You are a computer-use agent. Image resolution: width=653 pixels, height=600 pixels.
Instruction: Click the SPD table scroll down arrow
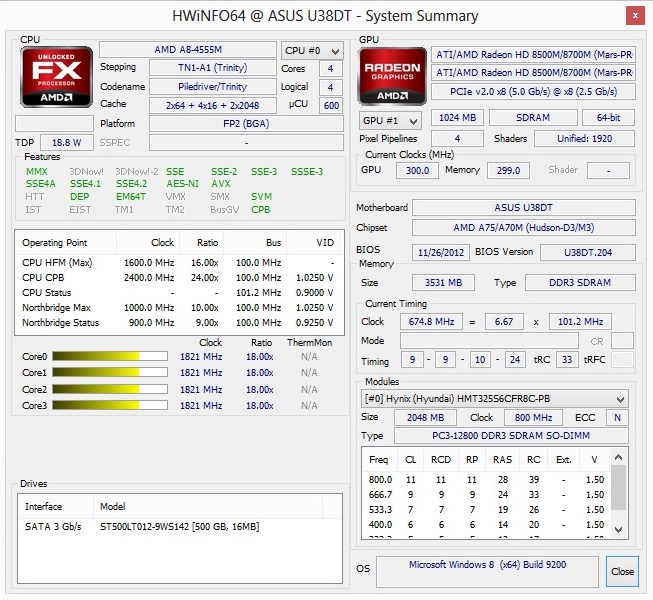click(x=618, y=530)
